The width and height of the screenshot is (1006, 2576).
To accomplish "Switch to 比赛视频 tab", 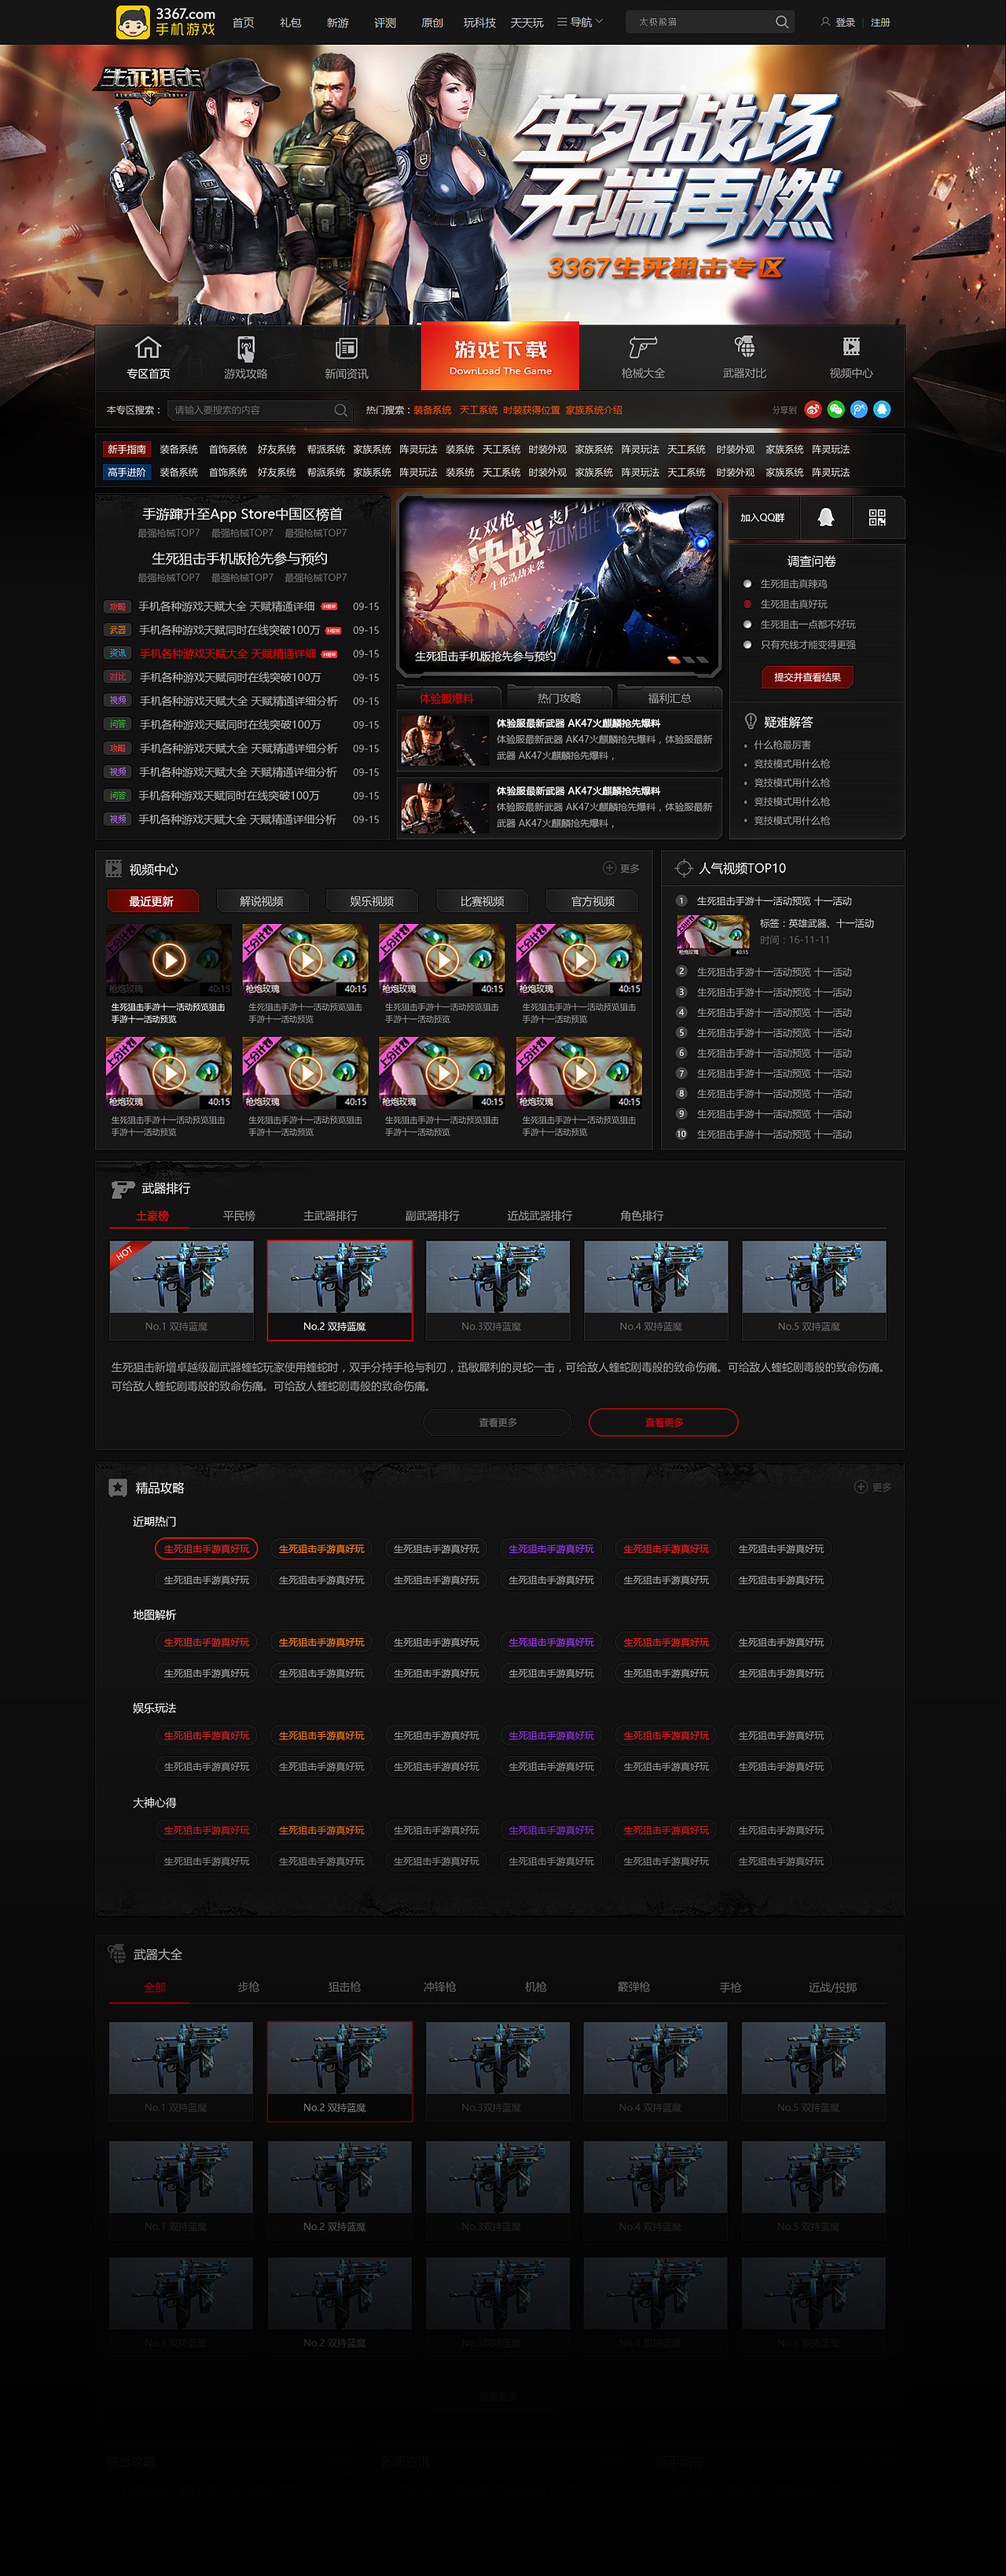I will [482, 901].
